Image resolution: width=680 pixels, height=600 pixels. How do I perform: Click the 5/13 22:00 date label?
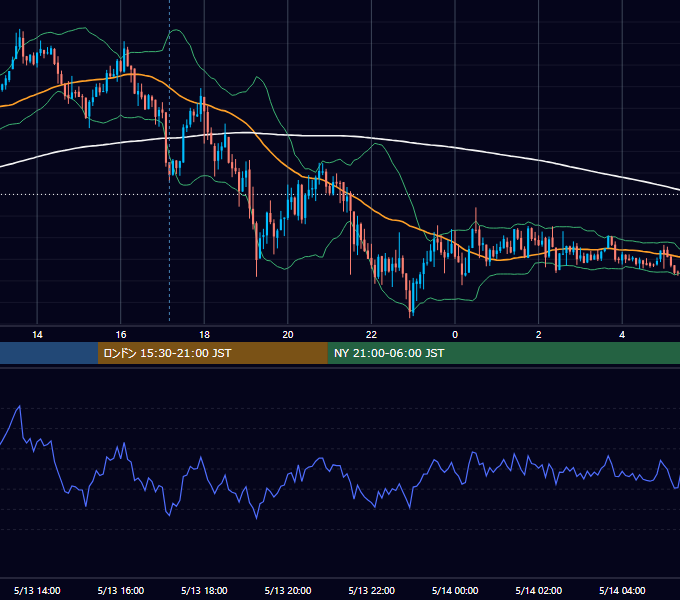pyautogui.click(x=372, y=590)
